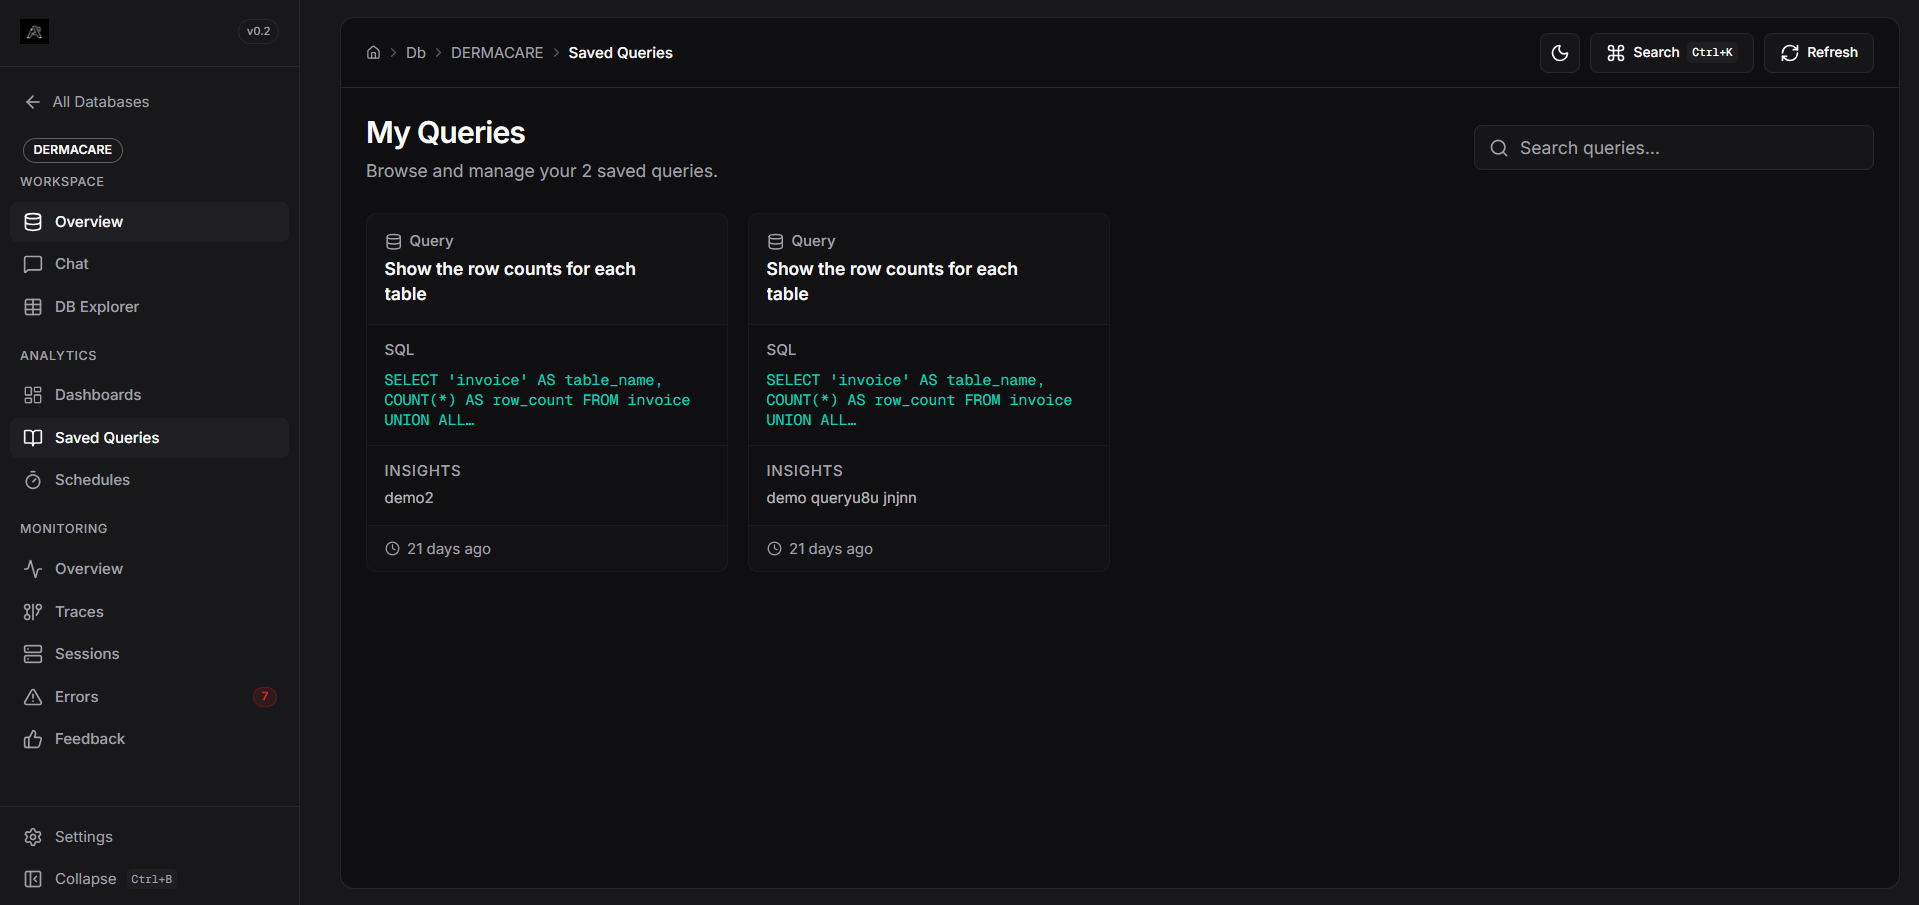This screenshot has height=905, width=1919.
Task: Open Sessions page
Action: click(150, 654)
